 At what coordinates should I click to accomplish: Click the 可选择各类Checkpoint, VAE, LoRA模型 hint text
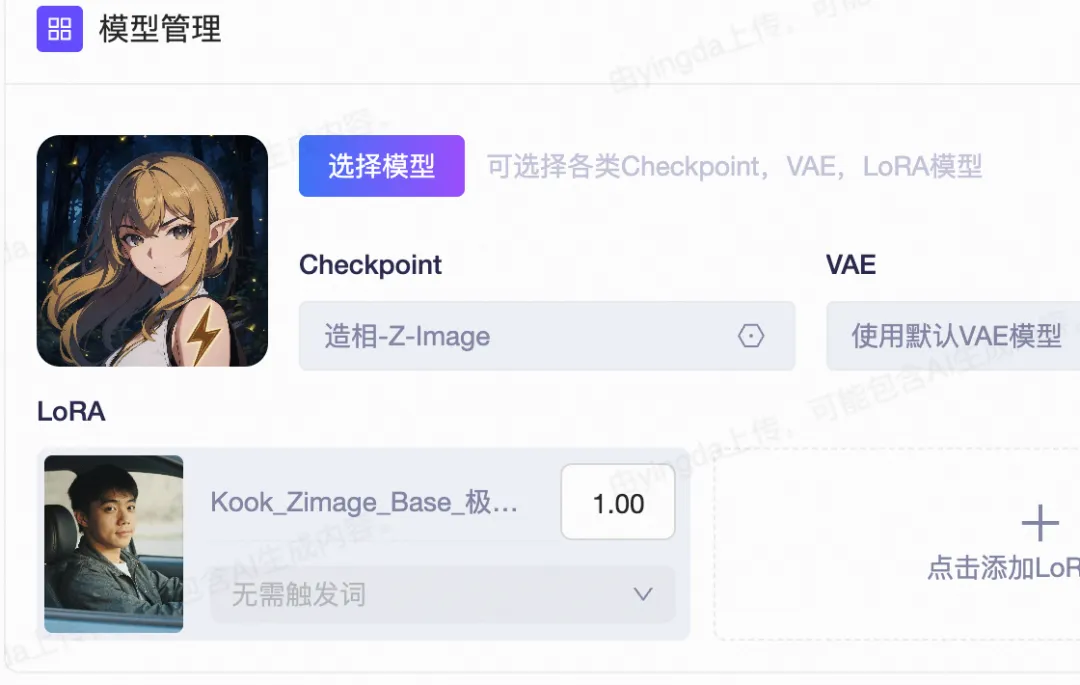734,167
